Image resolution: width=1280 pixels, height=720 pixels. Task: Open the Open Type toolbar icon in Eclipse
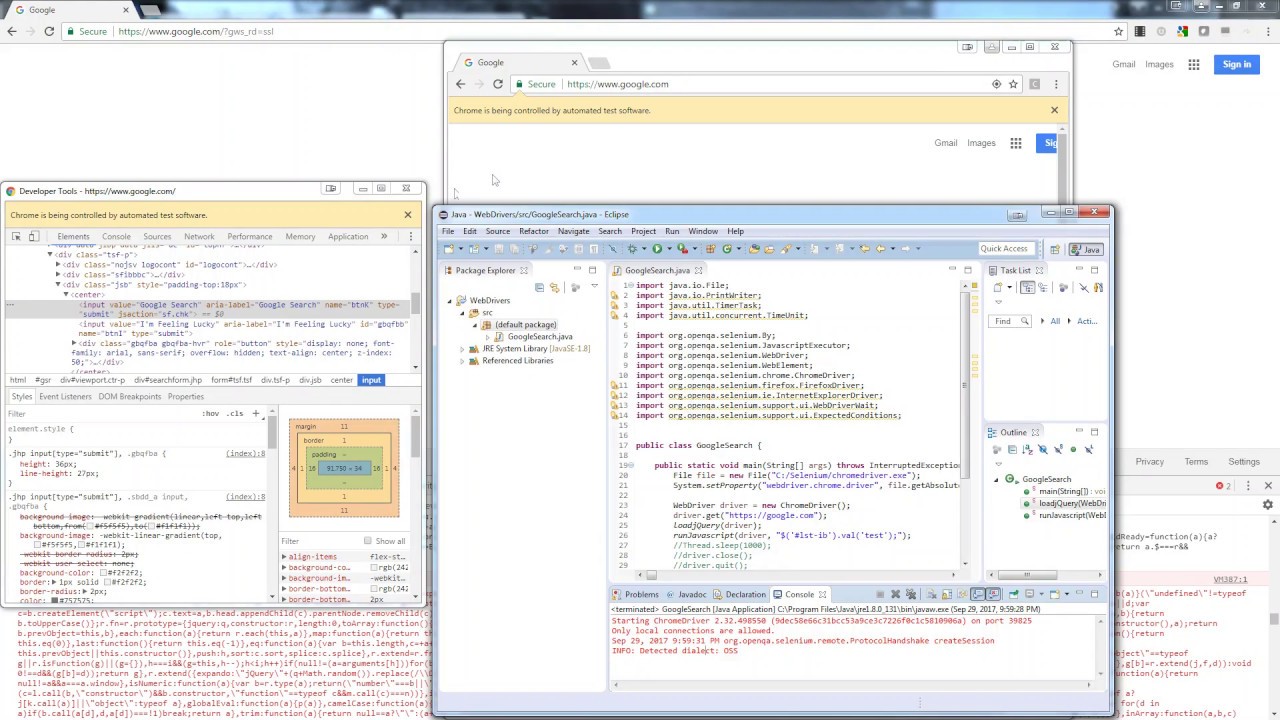click(x=754, y=249)
